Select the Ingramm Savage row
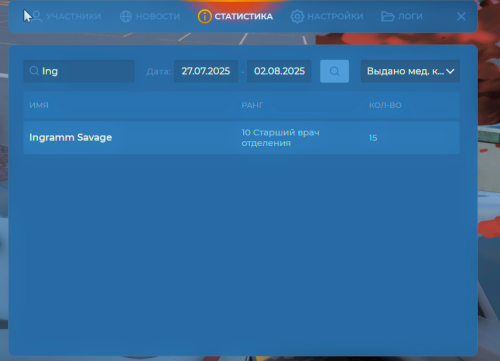Viewport: 500px width, 361px height. pyautogui.click(x=241, y=138)
